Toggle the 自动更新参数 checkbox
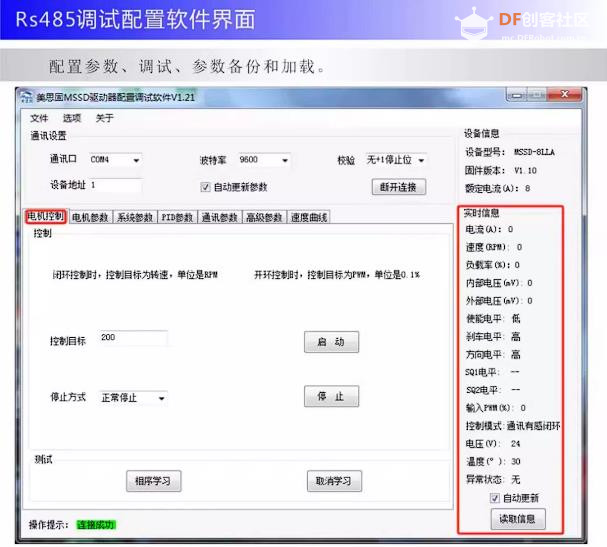This screenshot has width=607, height=547. click(205, 187)
